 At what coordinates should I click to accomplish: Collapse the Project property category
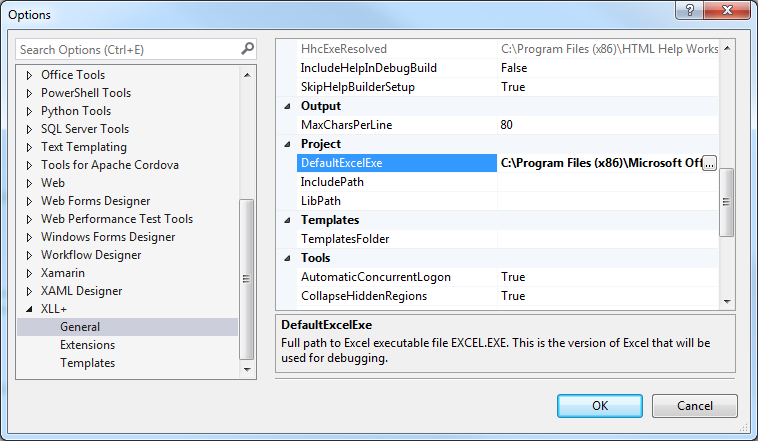point(287,144)
